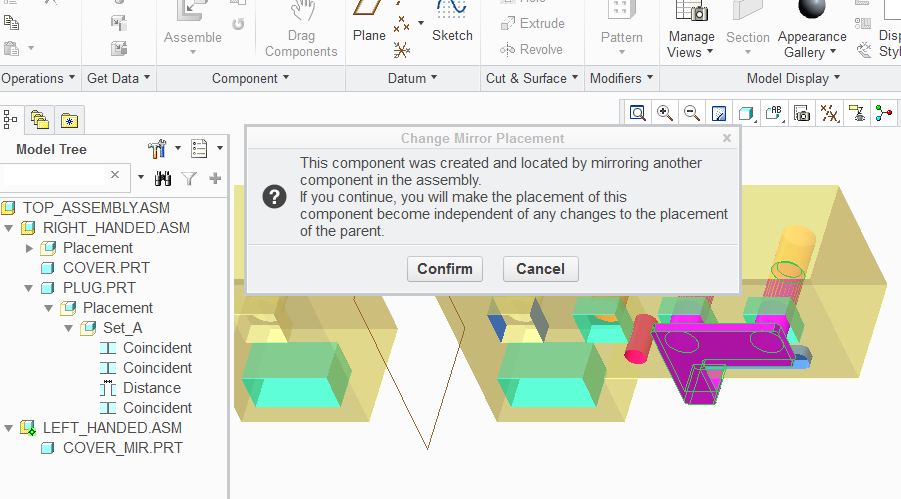Open Datum Display Filters icon
The height and width of the screenshot is (499, 901).
pyautogui.click(x=829, y=113)
